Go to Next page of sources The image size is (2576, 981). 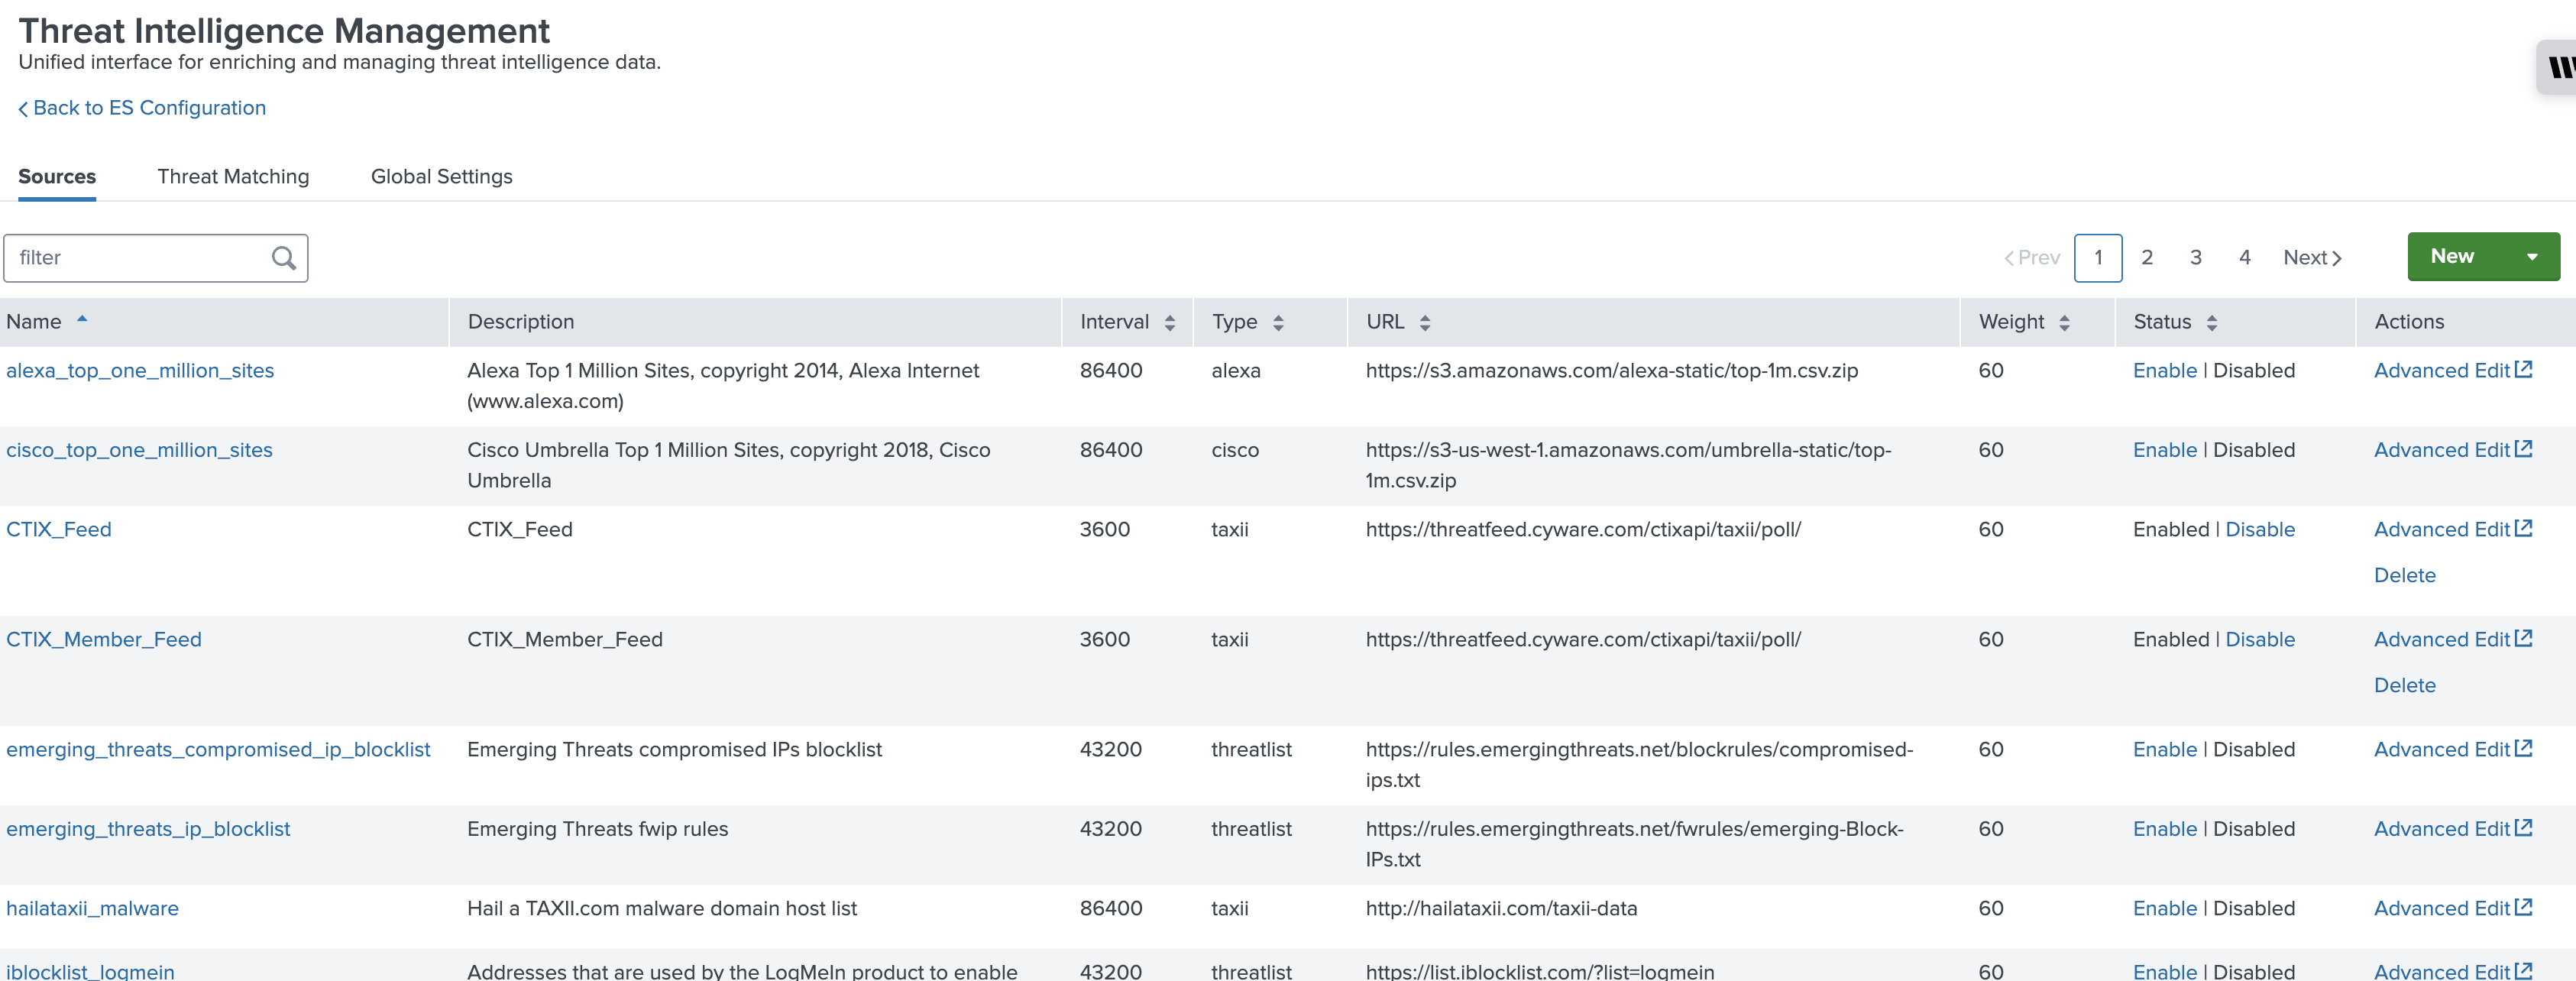point(2311,258)
